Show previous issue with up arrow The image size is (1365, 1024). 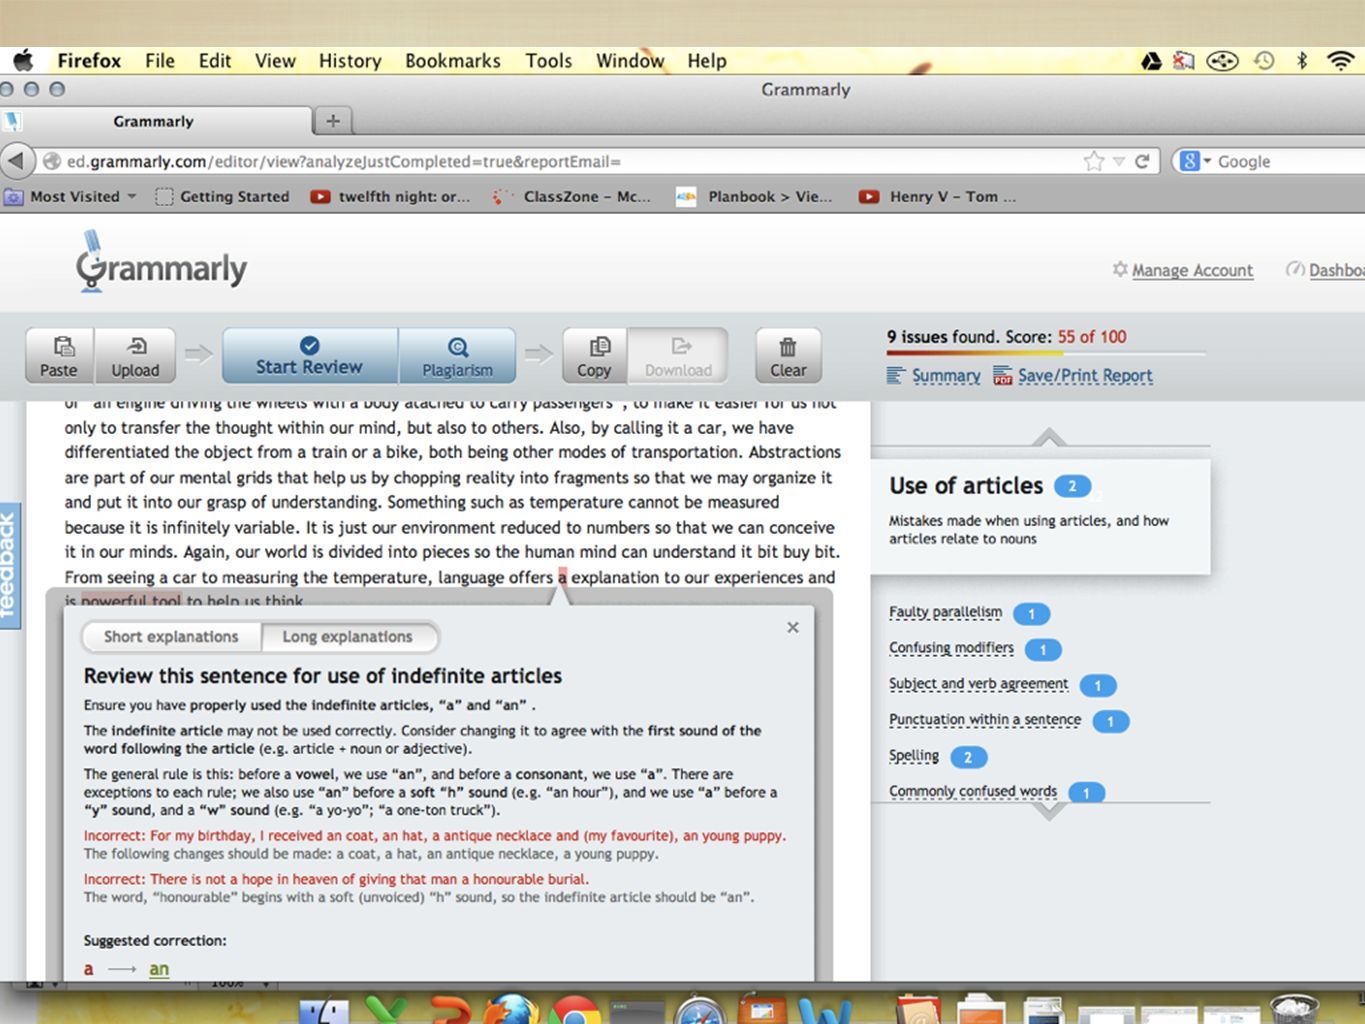1049,437
